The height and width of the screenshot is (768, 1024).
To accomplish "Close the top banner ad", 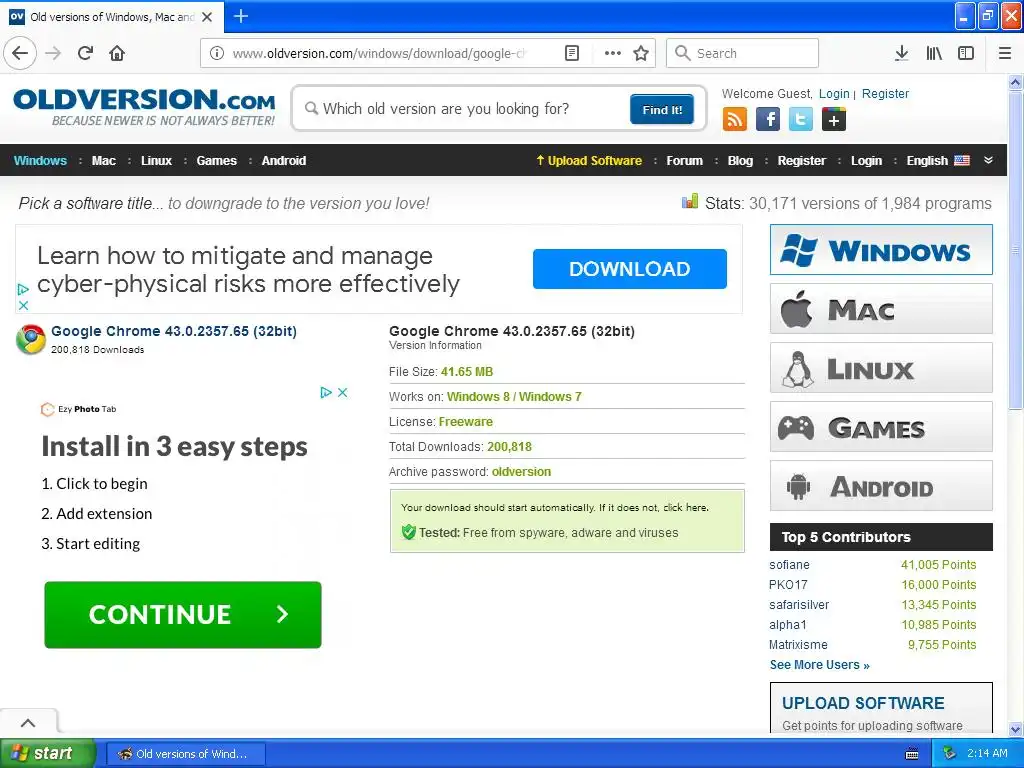I will pos(24,305).
